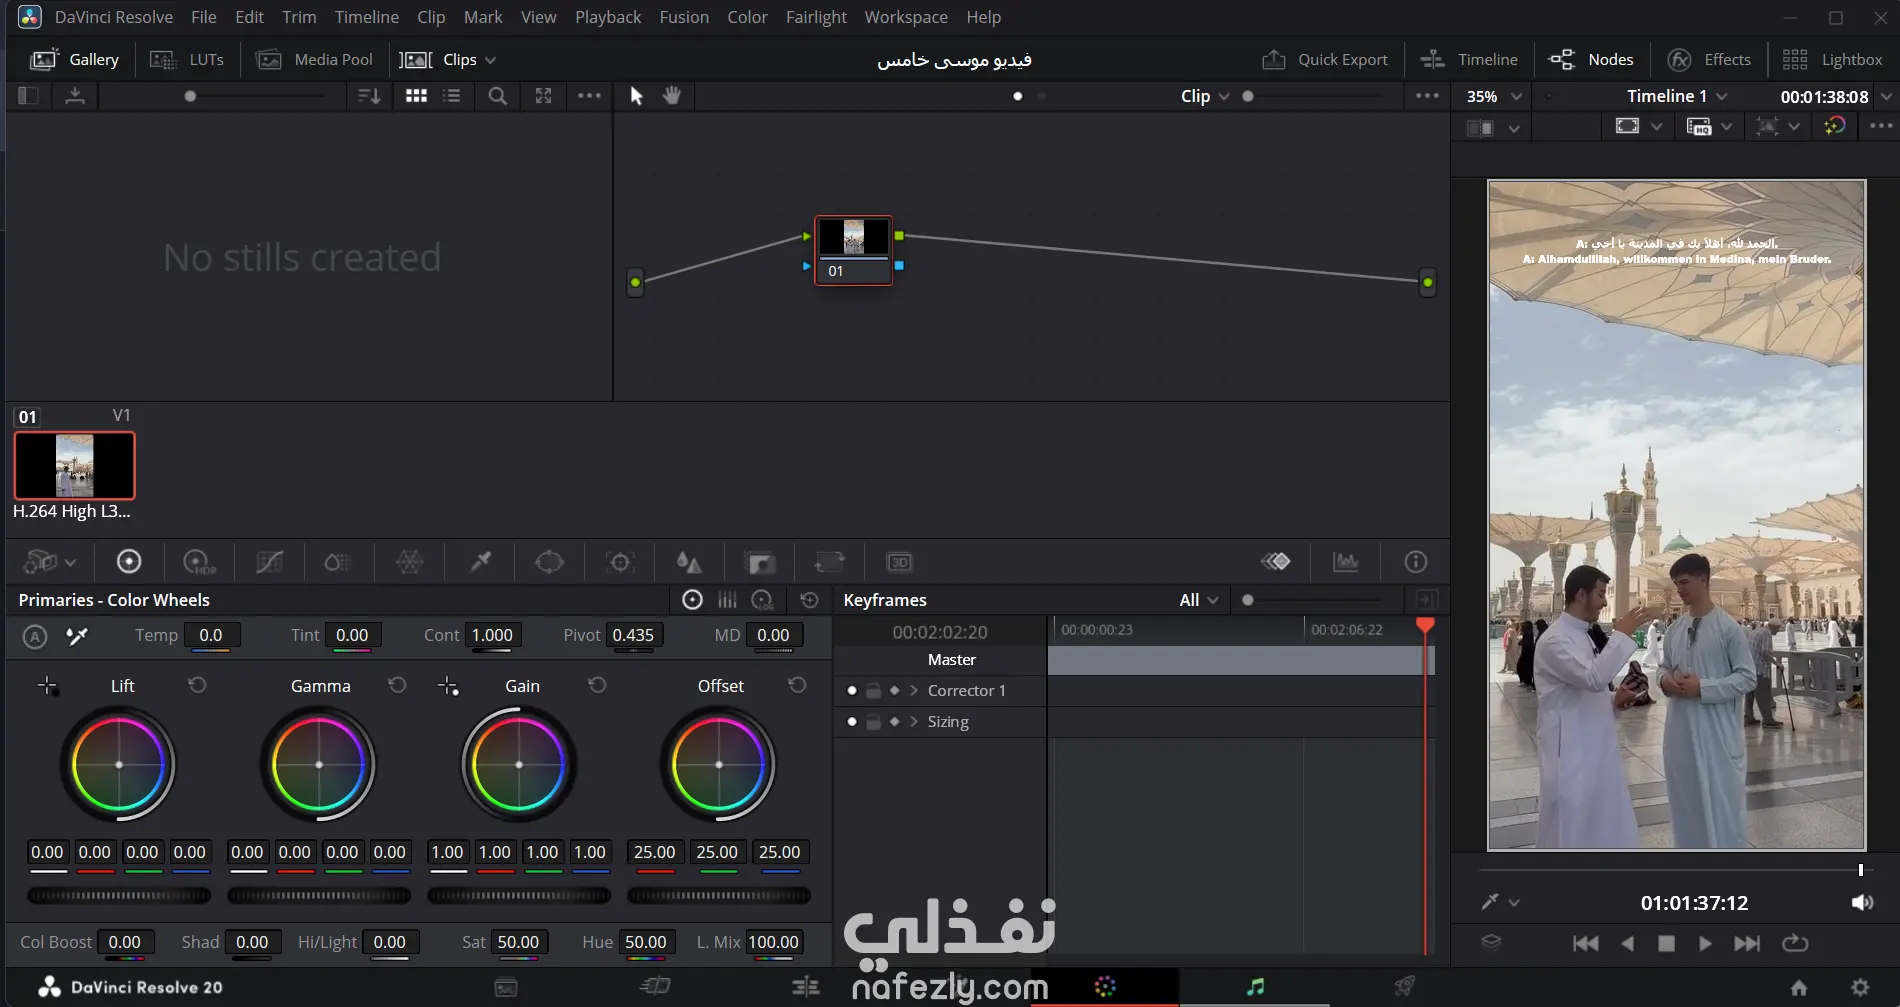
Task: Open the Color Warper palette
Action: 410,562
